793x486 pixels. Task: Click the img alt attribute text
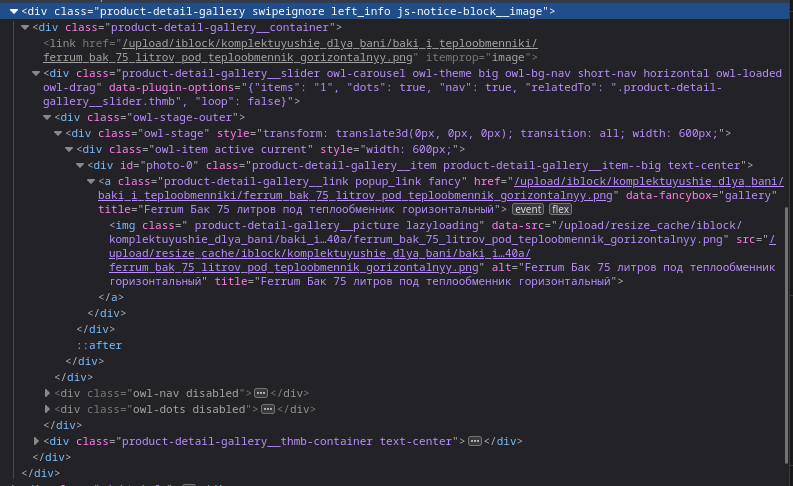(442, 274)
